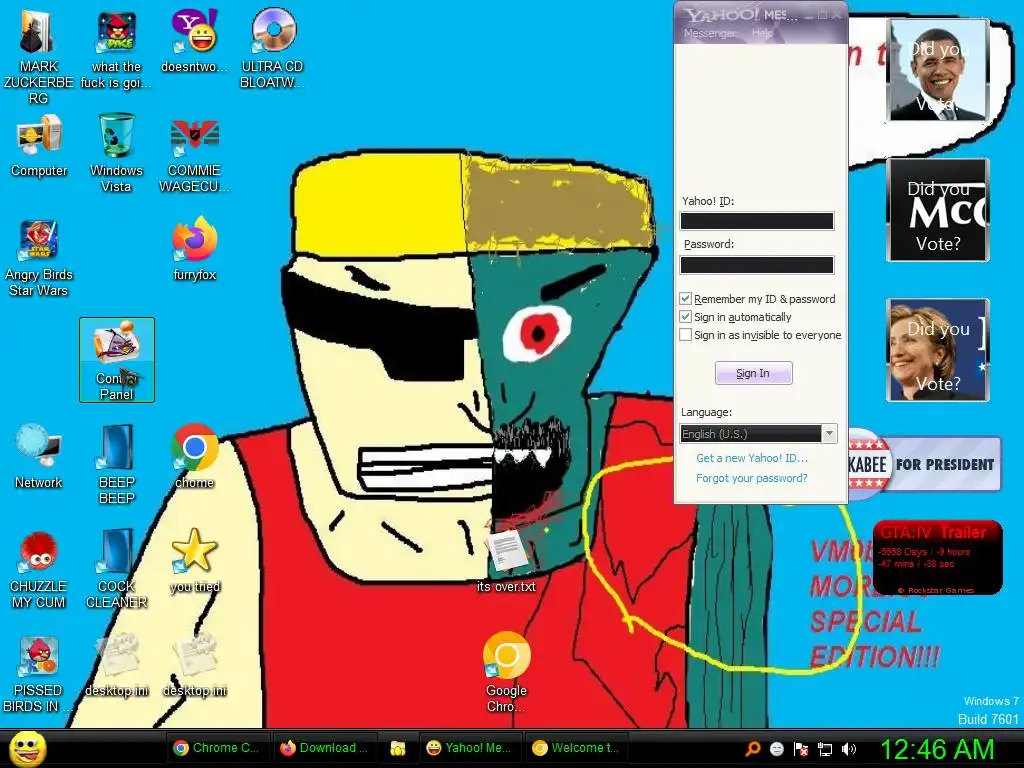
Task: Click the McCain 'Did you Vote?' gadget
Action: 938,210
